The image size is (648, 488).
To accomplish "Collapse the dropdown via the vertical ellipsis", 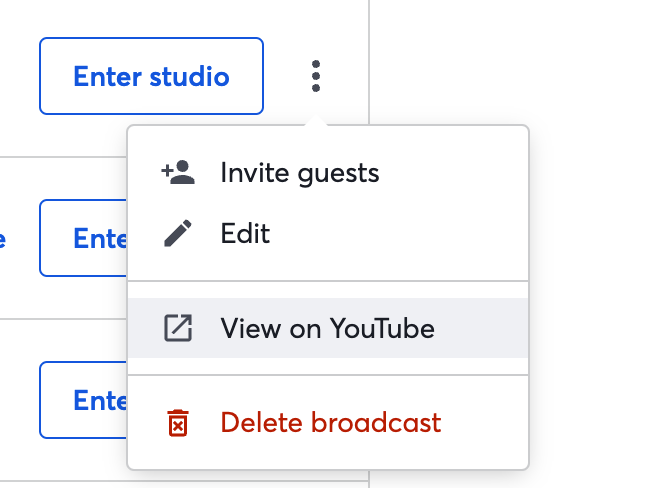I will 316,76.
